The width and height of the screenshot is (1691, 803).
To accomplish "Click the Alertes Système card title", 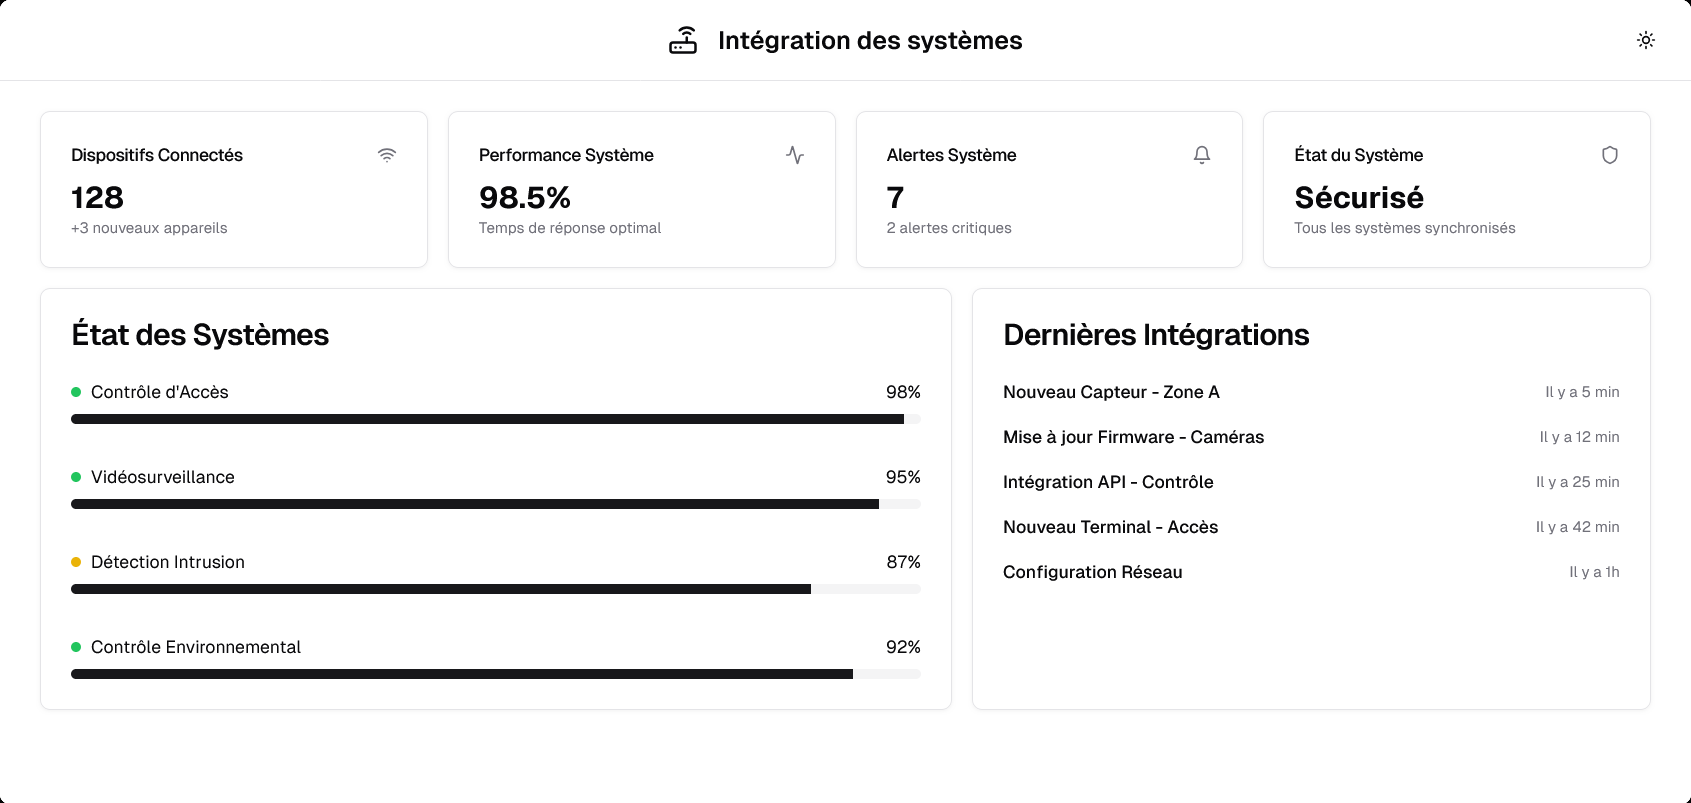I will [x=951, y=155].
